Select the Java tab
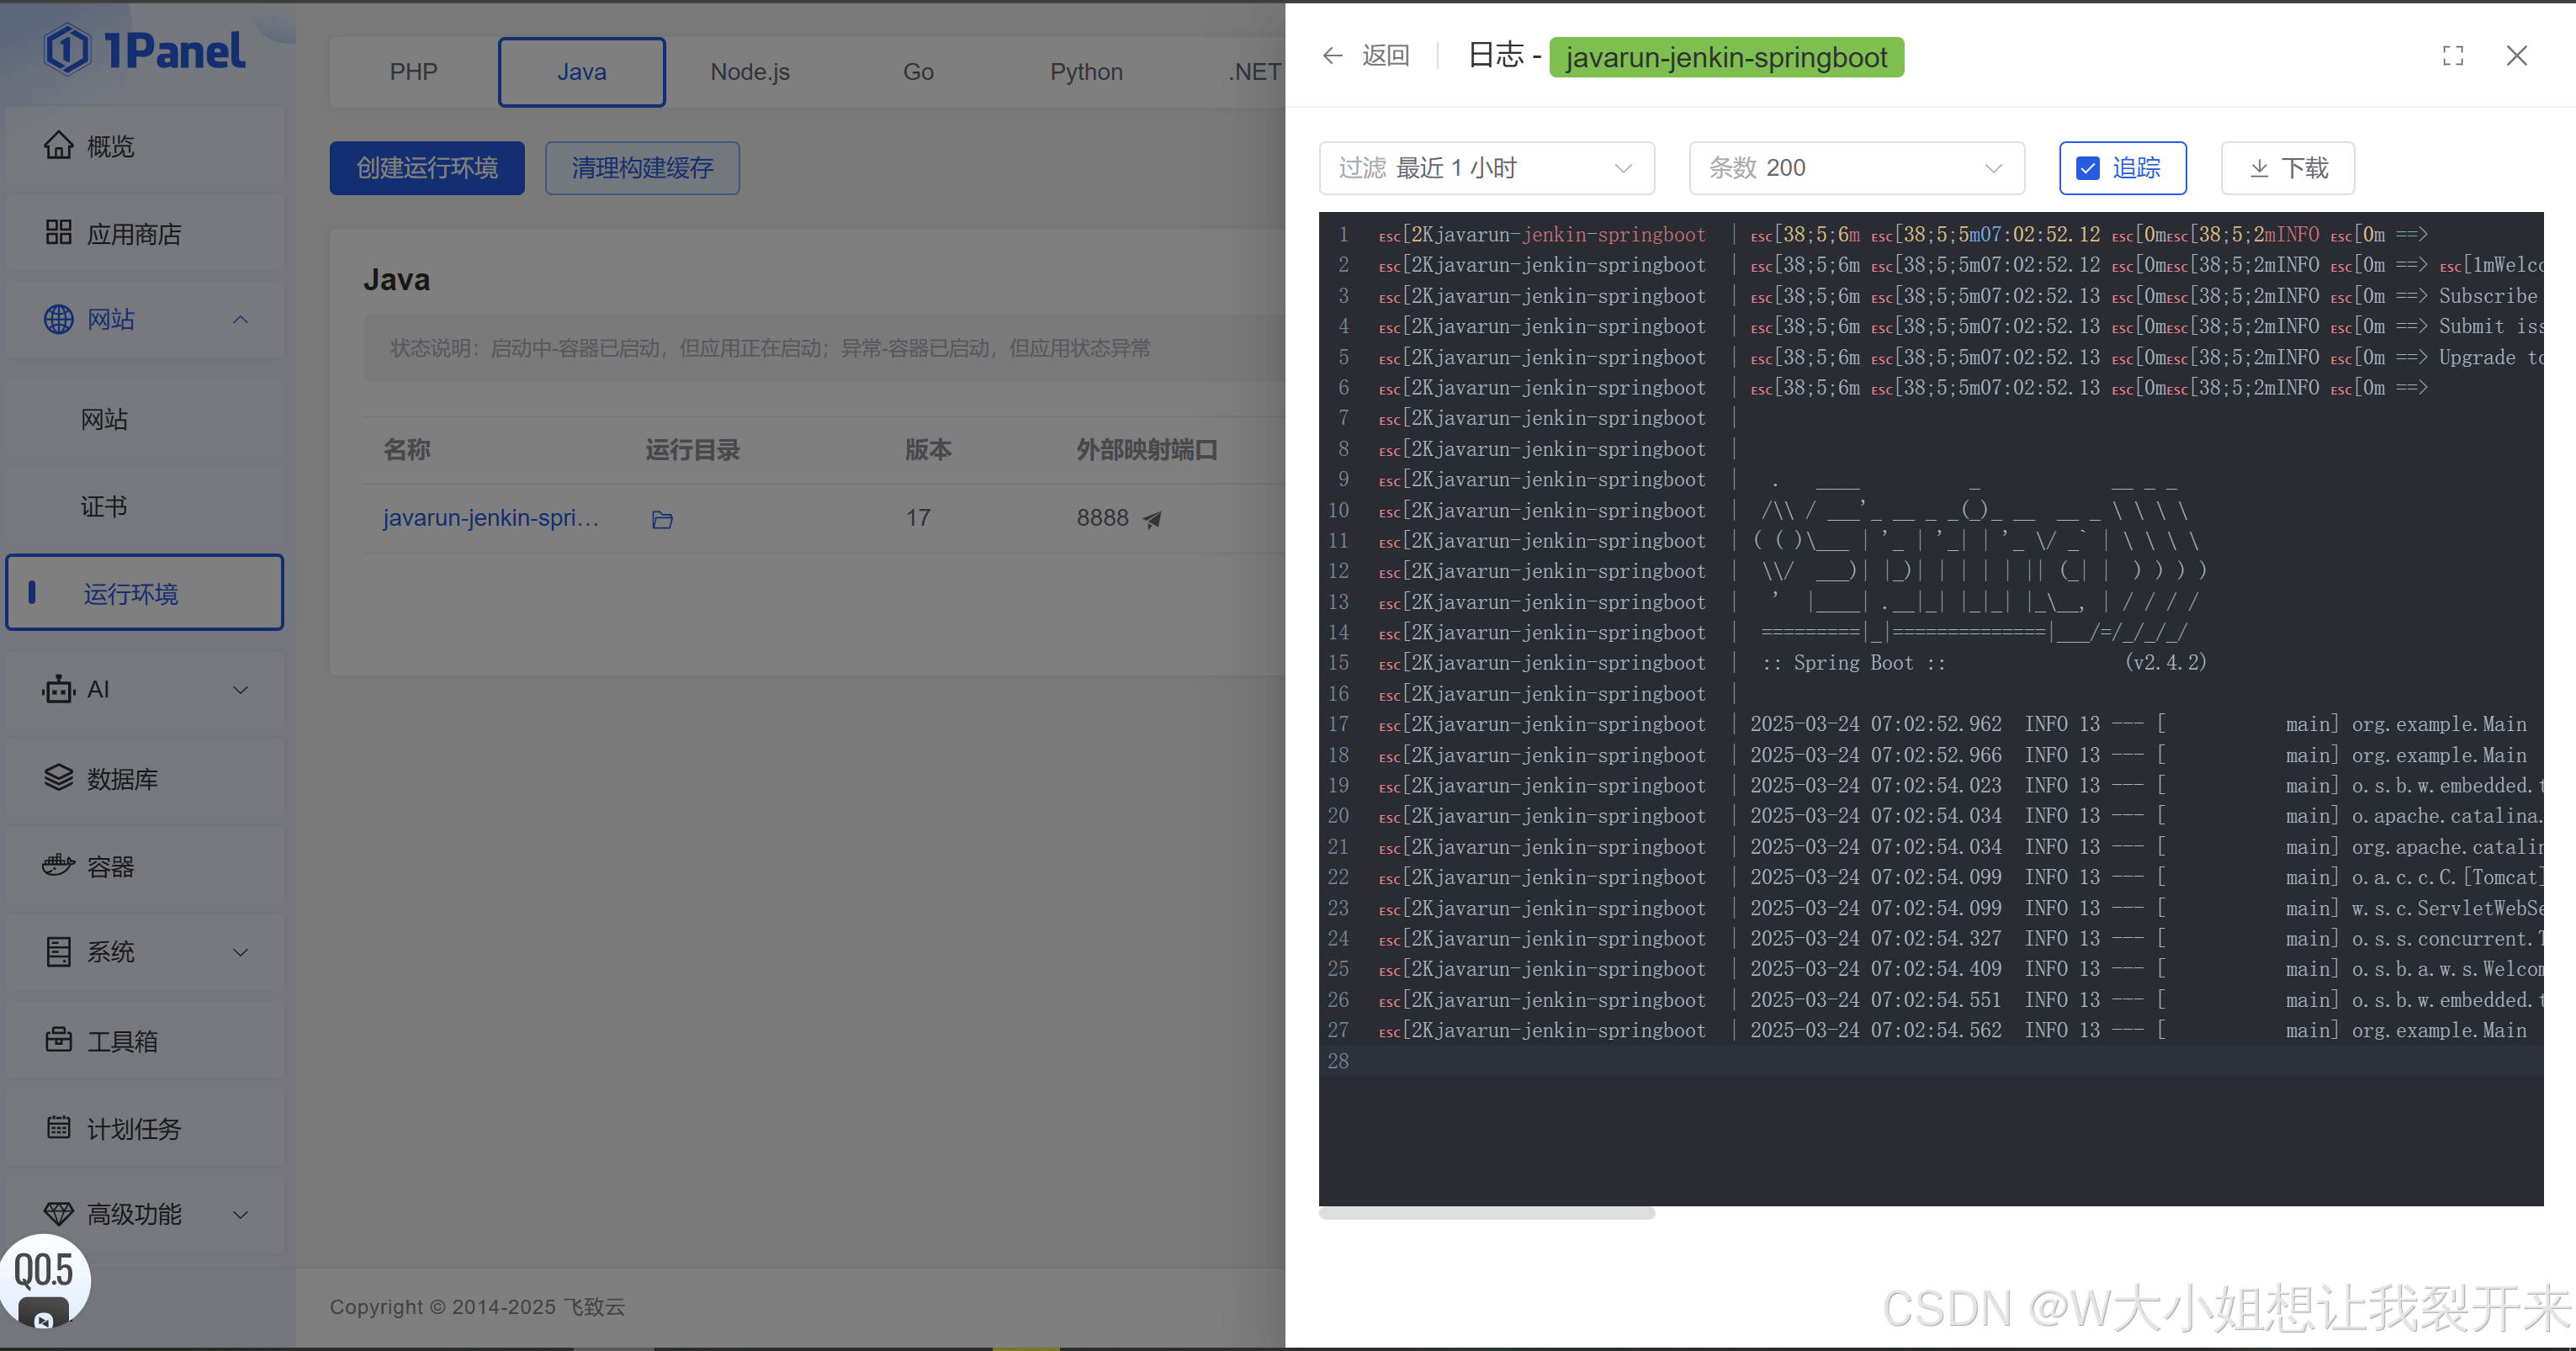Viewport: 2576px width, 1351px height. point(582,72)
